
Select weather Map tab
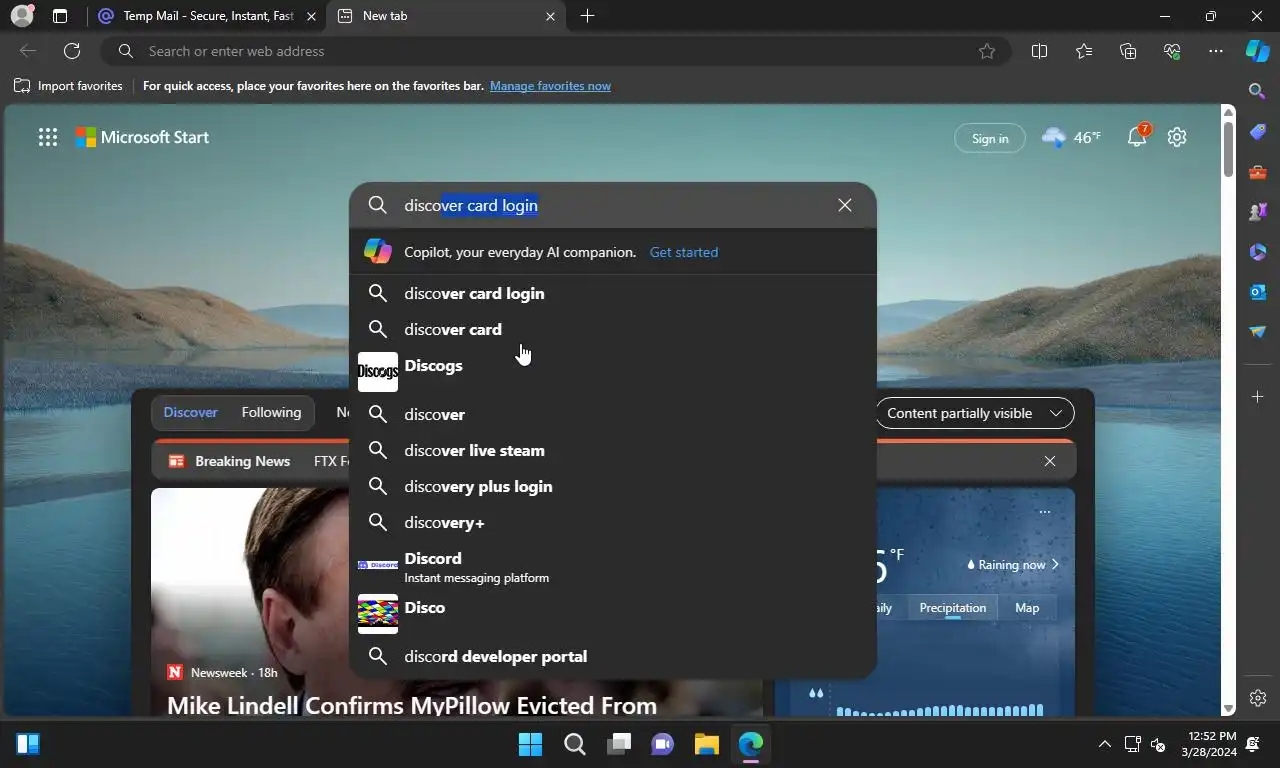pos(1027,608)
